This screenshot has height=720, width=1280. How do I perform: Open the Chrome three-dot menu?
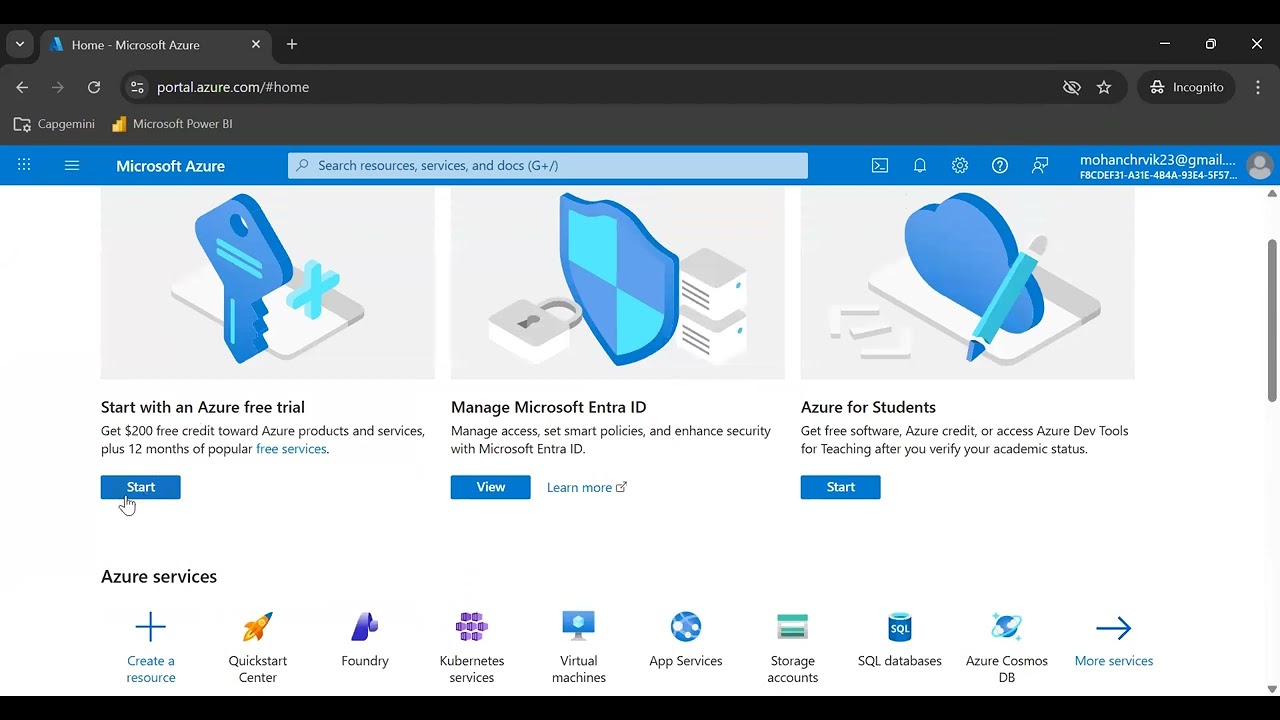click(1258, 87)
